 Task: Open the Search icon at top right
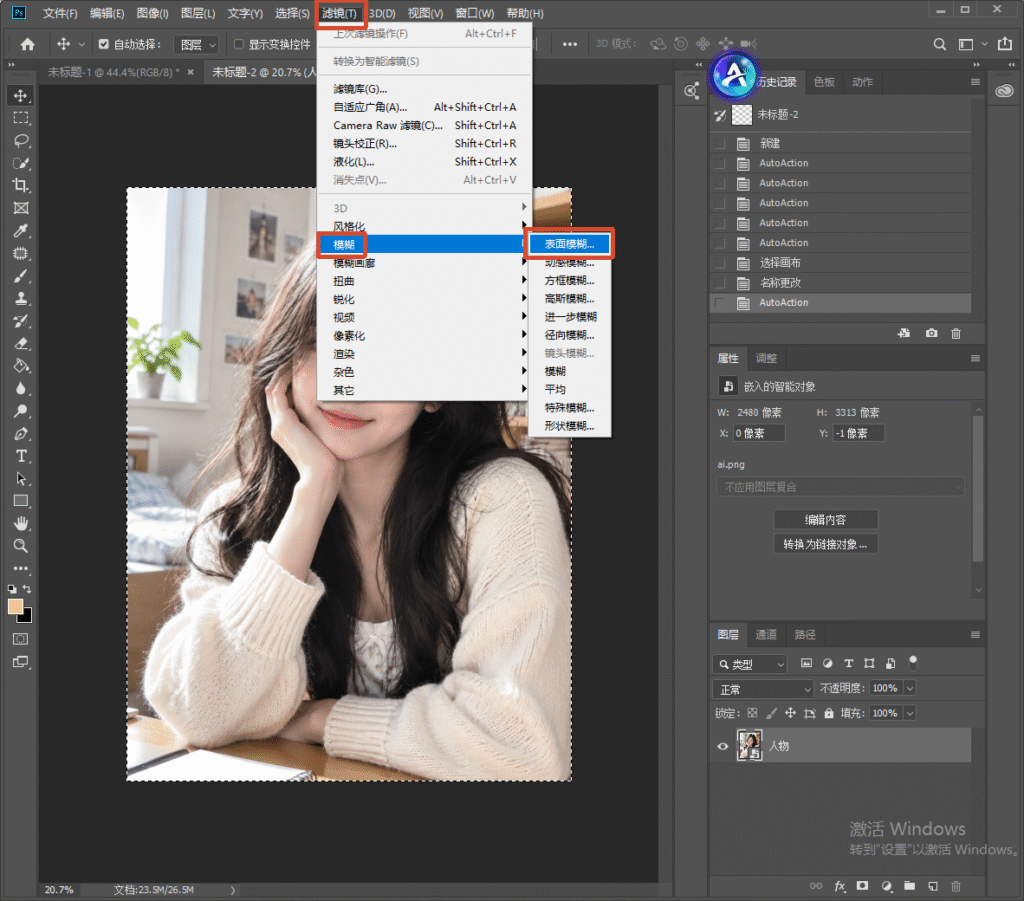(x=939, y=44)
